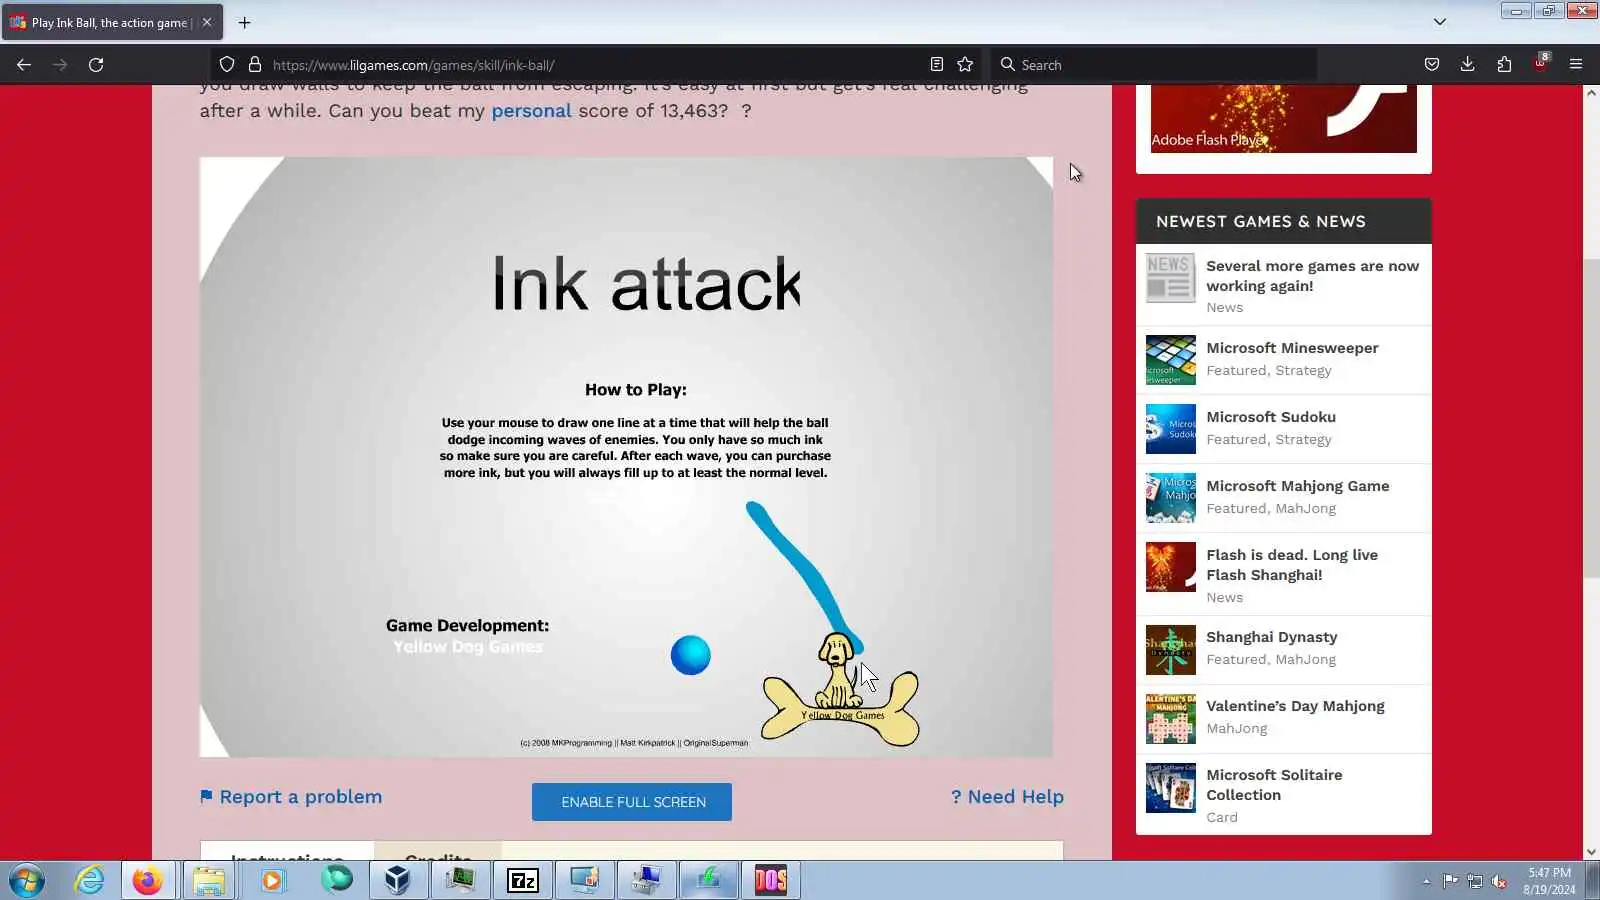Click 'Featured, Strategy' under Microsoft Minesweeper
This screenshot has height=900, width=1600.
(1268, 371)
